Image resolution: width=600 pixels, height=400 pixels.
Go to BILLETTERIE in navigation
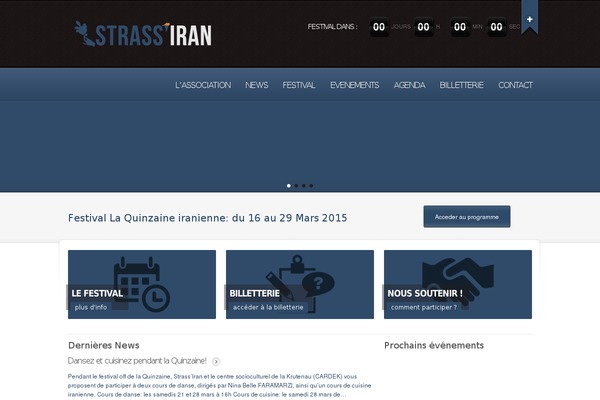[x=461, y=85]
